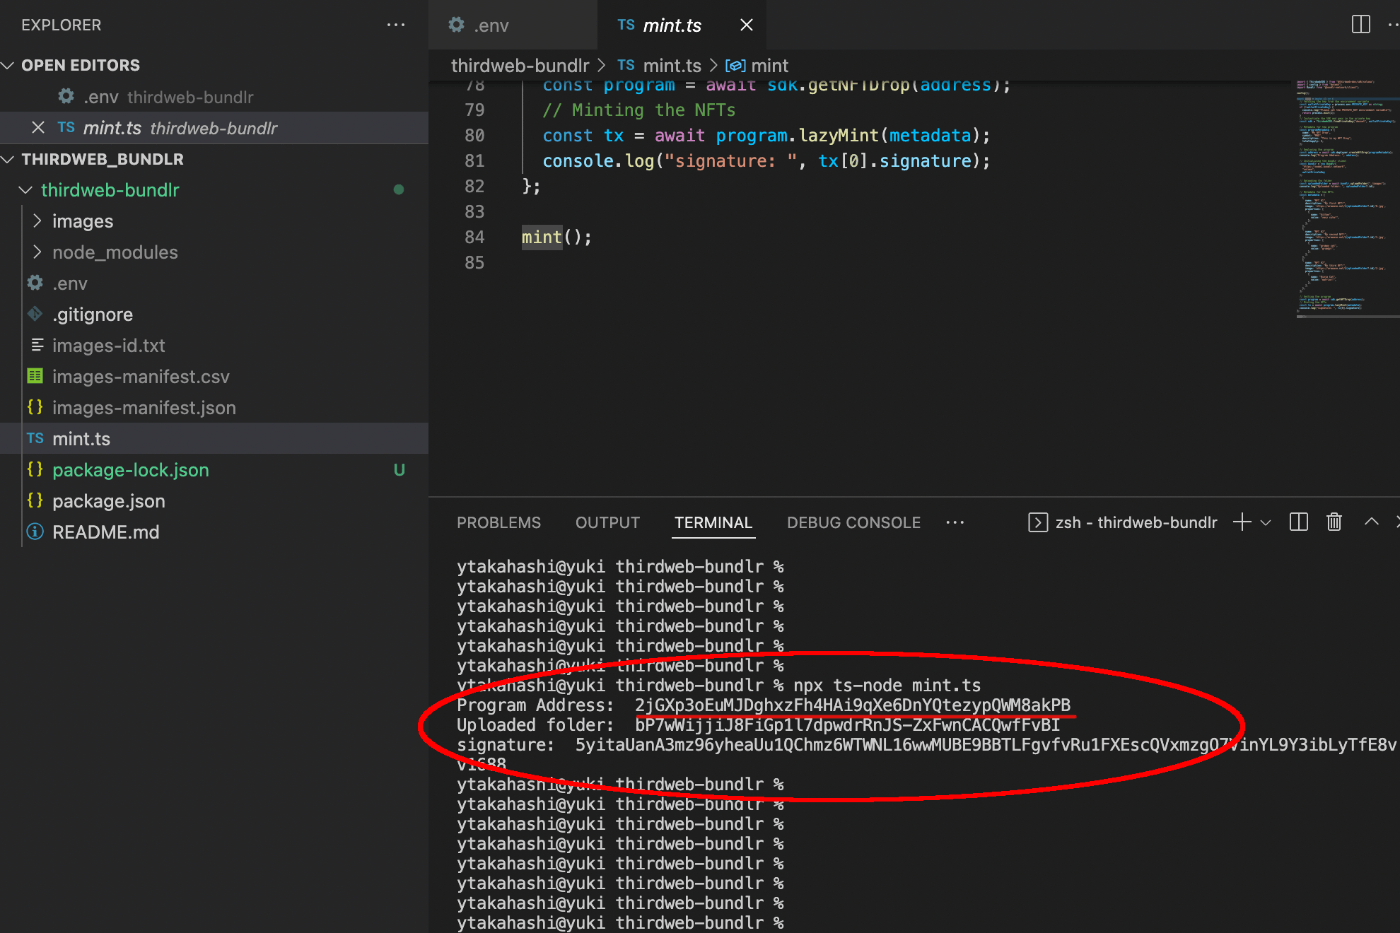Collapse the thirdweb-bundlr folder

[x=26, y=190]
